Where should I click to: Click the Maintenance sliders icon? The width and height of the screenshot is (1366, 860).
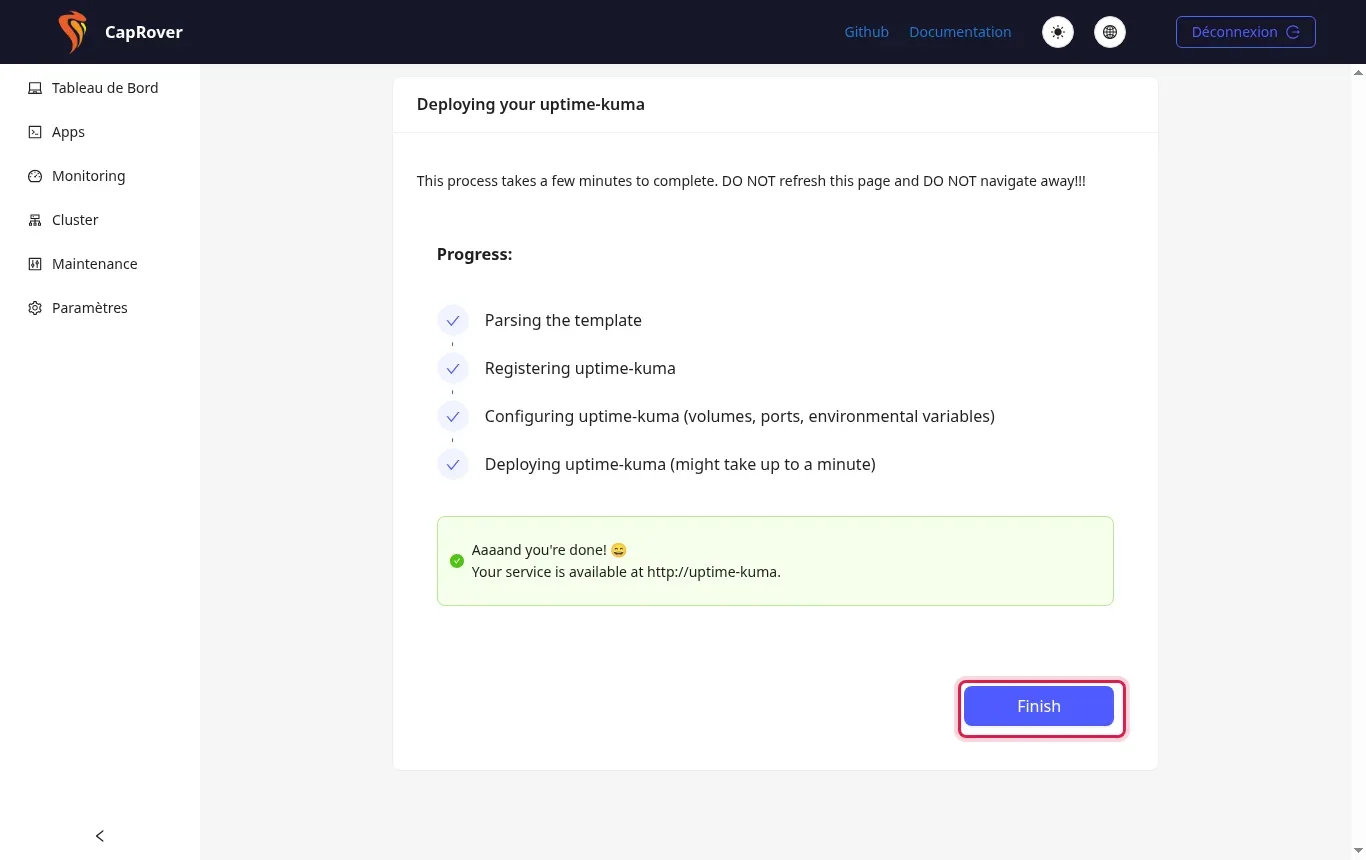(35, 264)
